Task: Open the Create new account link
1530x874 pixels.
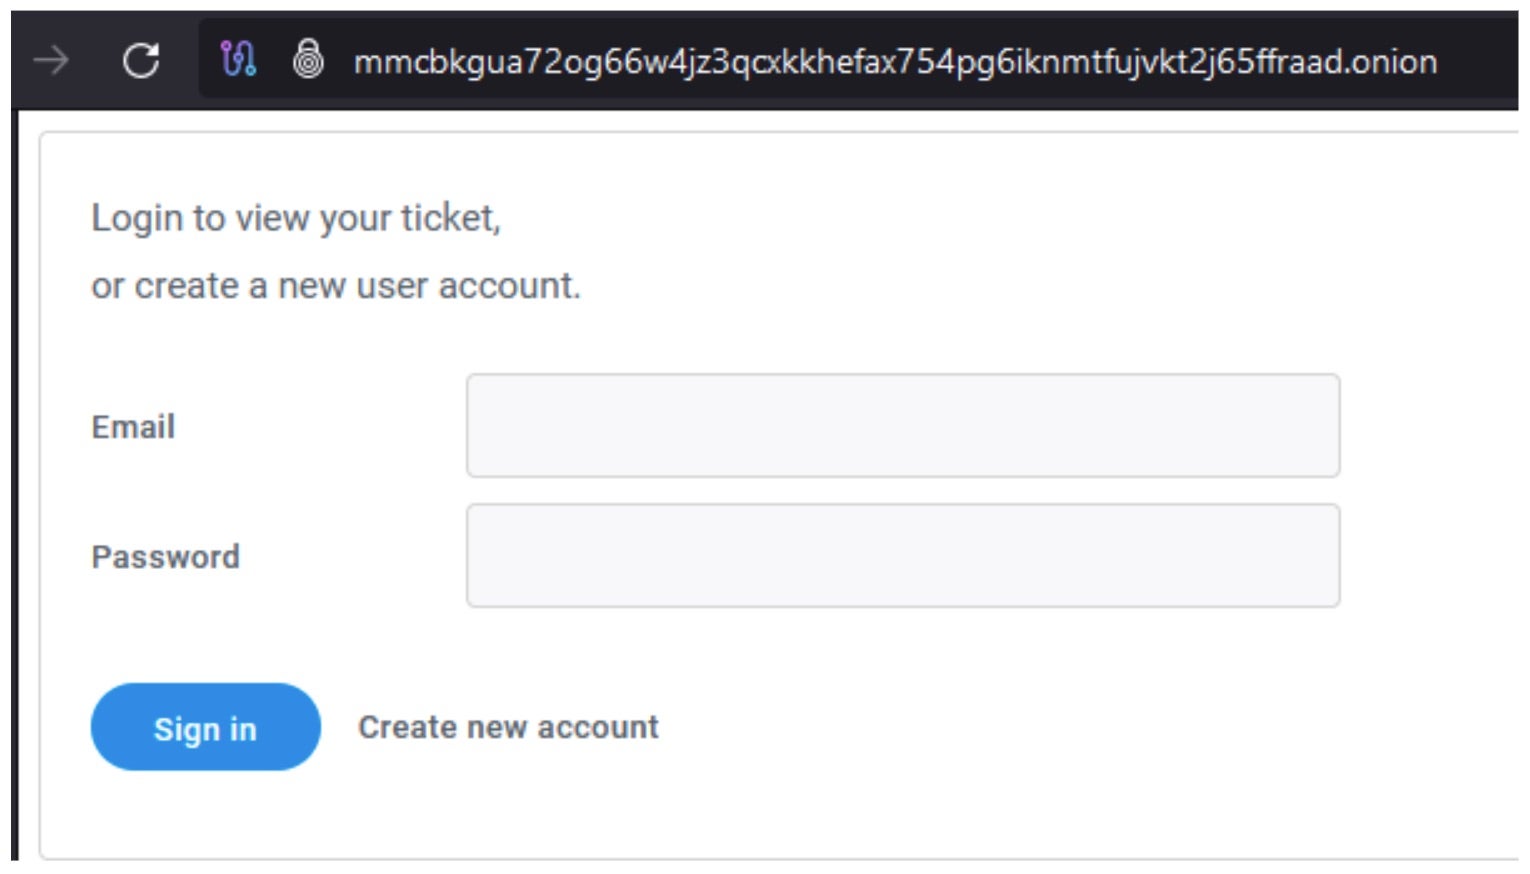Action: click(x=508, y=727)
